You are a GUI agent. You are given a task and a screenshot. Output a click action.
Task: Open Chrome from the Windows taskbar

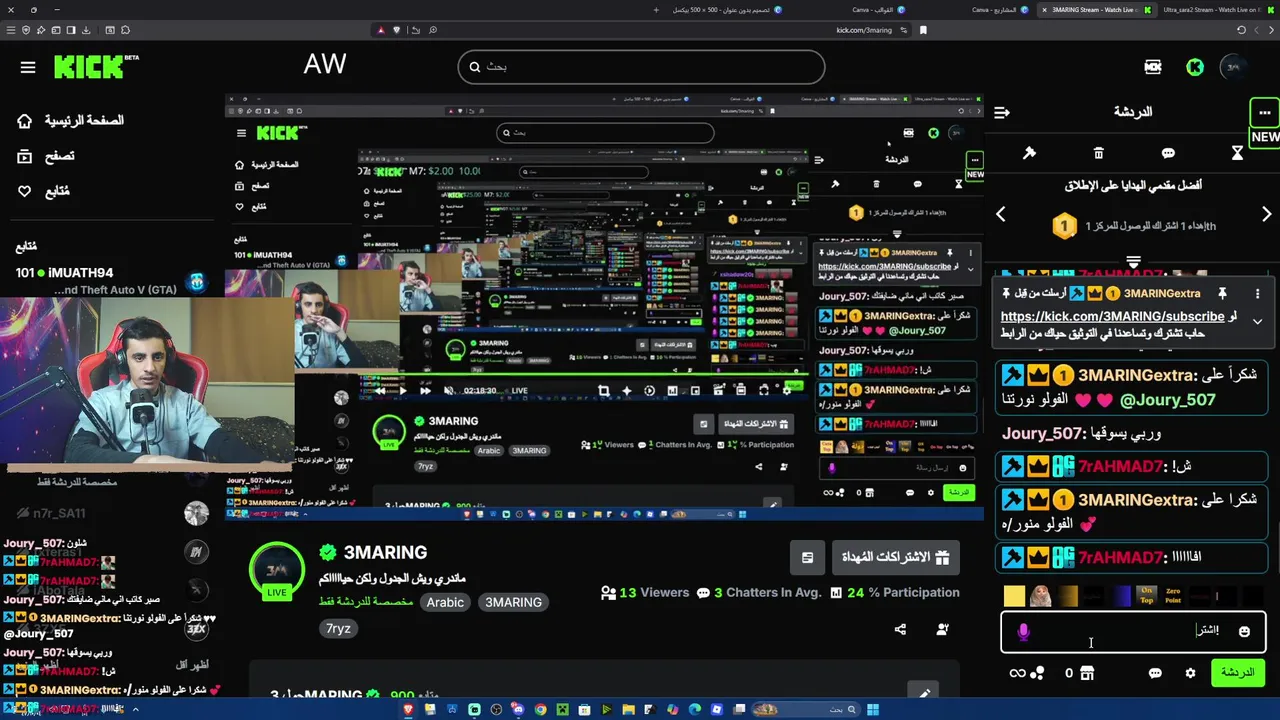pyautogui.click(x=540, y=710)
